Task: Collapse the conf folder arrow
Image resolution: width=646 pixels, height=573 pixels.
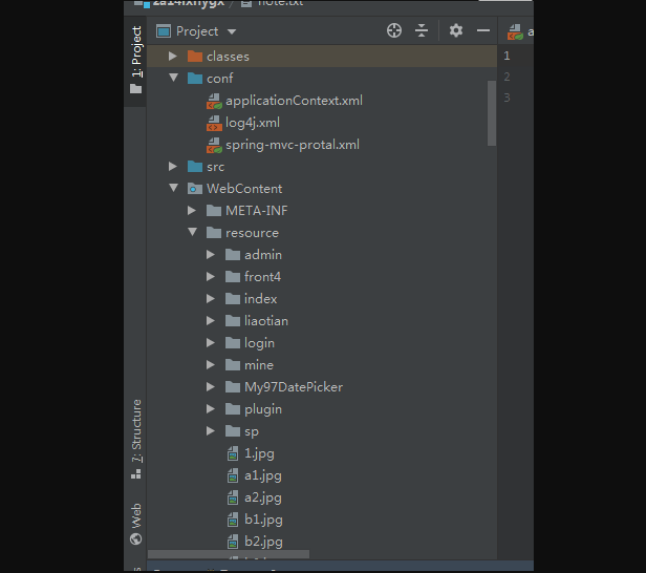Action: point(173,78)
